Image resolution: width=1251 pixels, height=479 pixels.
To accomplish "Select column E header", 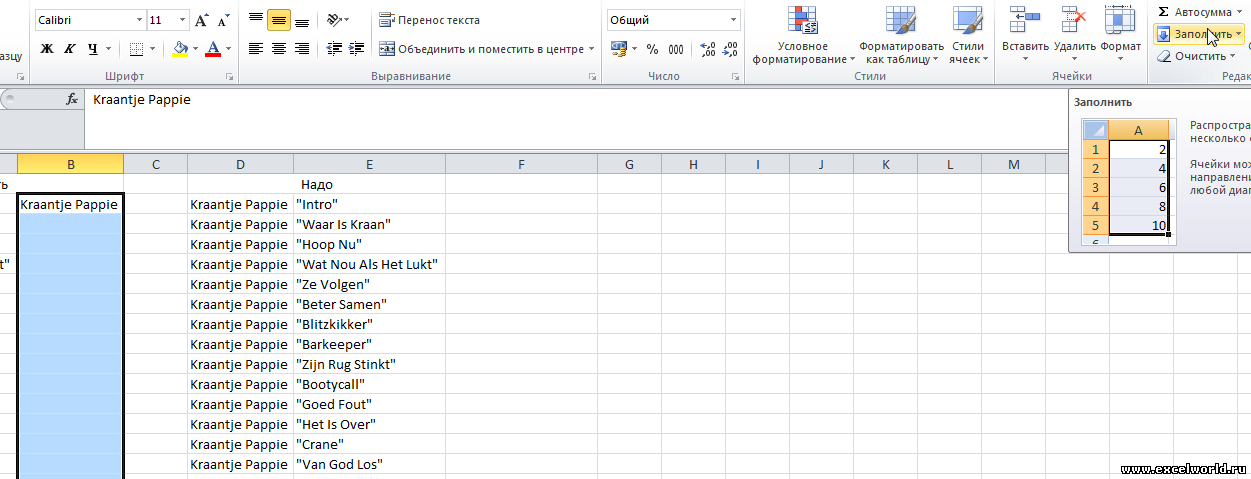I will tap(369, 164).
